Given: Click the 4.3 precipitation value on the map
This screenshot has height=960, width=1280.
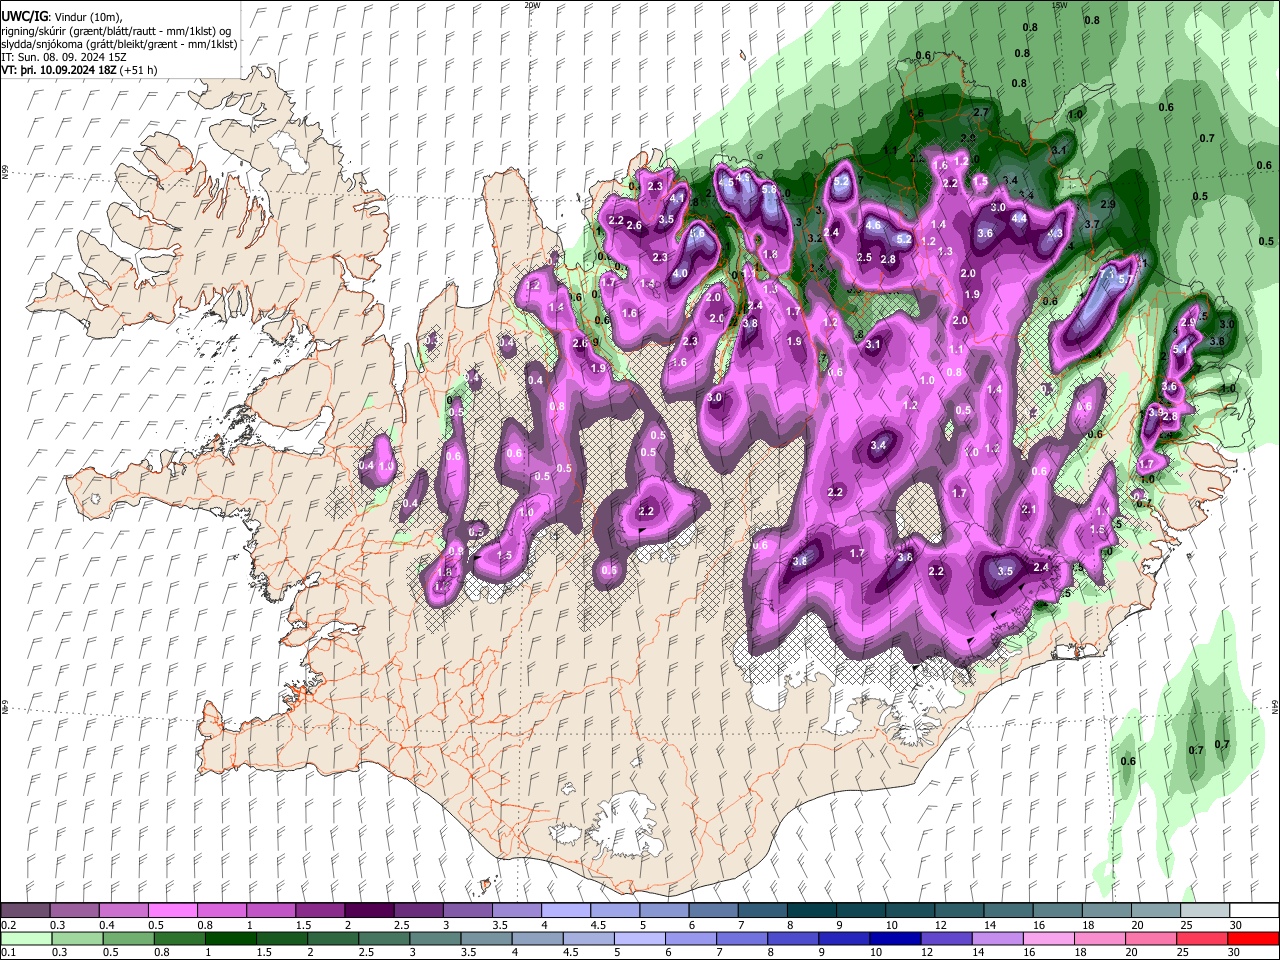Looking at the screenshot, I should [1055, 233].
